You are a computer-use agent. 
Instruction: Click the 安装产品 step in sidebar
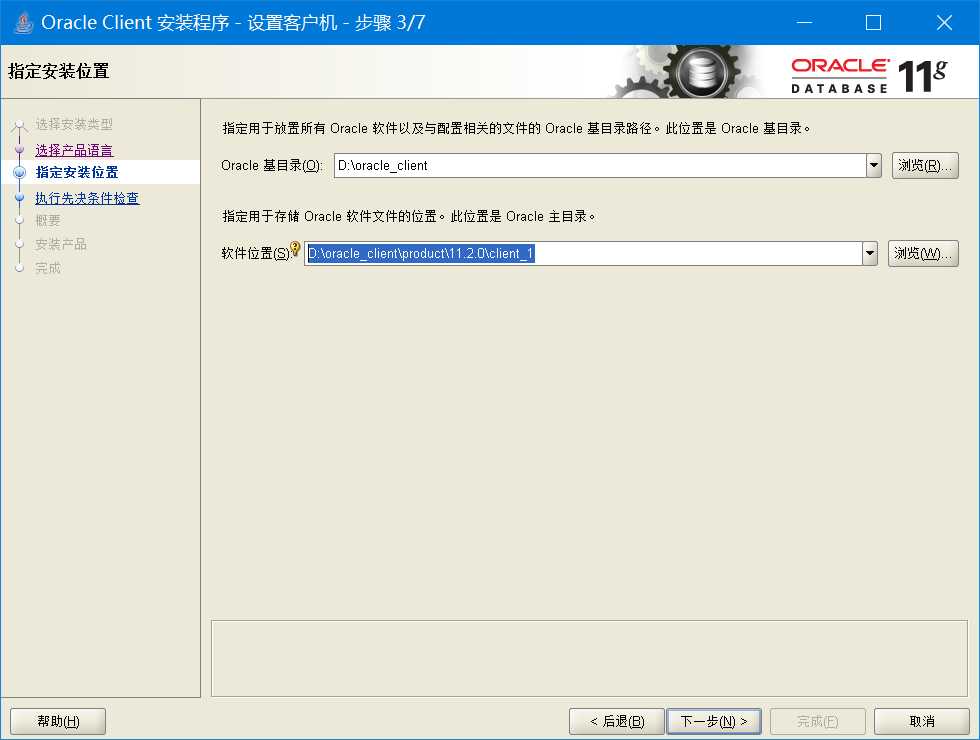pos(61,244)
